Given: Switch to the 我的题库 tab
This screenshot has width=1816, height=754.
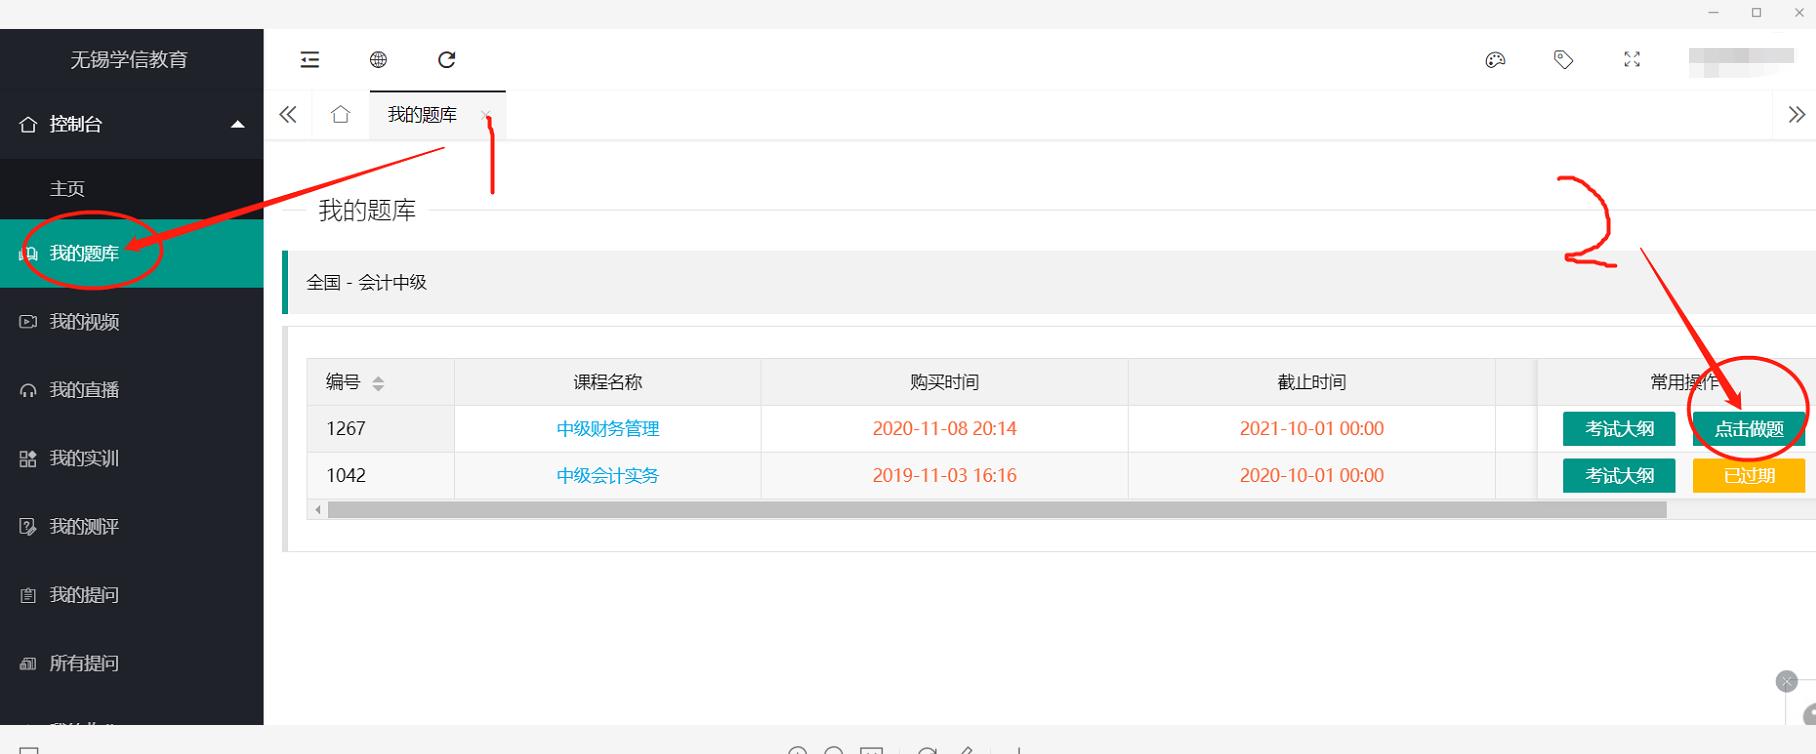Looking at the screenshot, I should coord(422,115).
